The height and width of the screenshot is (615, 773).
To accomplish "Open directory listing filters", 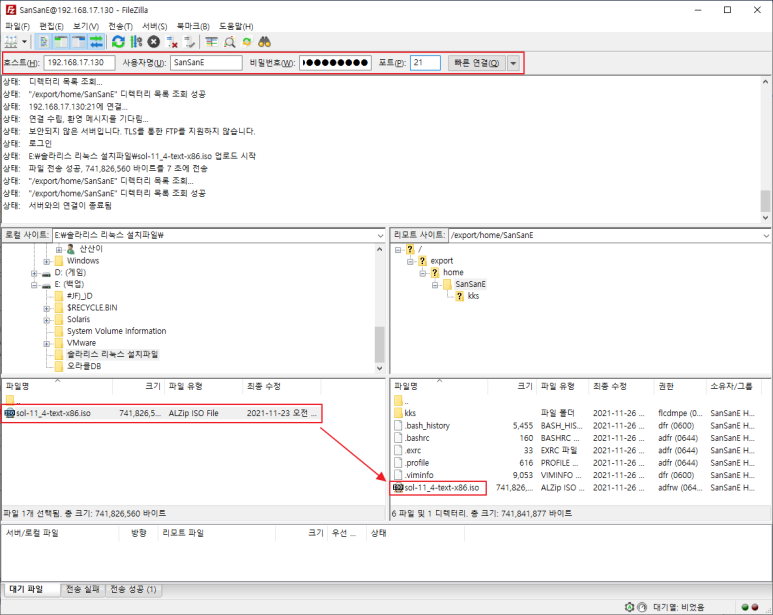I will [211, 42].
